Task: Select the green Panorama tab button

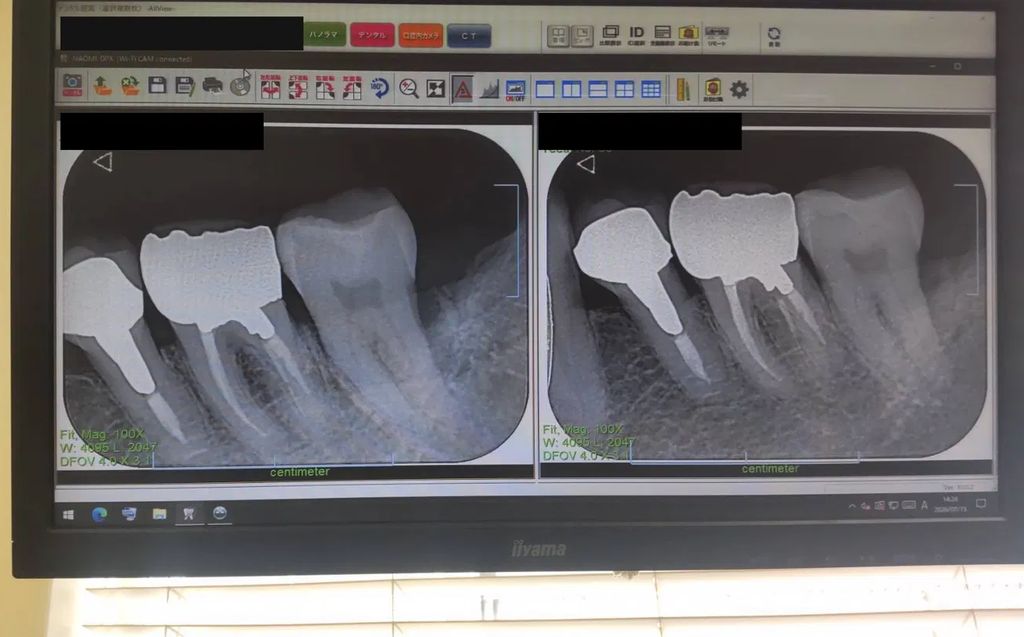Action: [324, 35]
